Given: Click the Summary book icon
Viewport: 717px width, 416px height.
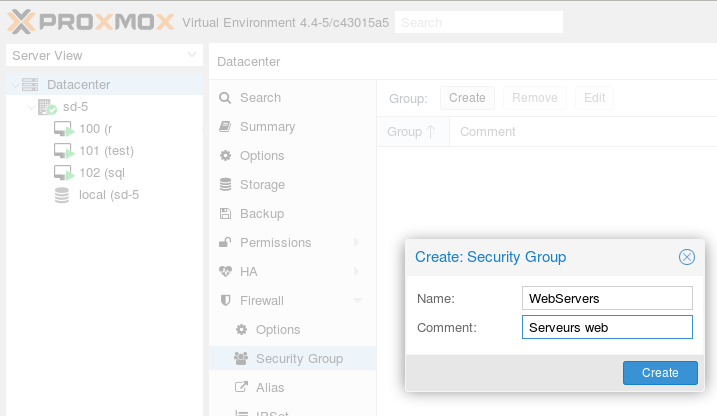Looking at the screenshot, I should (x=225, y=127).
